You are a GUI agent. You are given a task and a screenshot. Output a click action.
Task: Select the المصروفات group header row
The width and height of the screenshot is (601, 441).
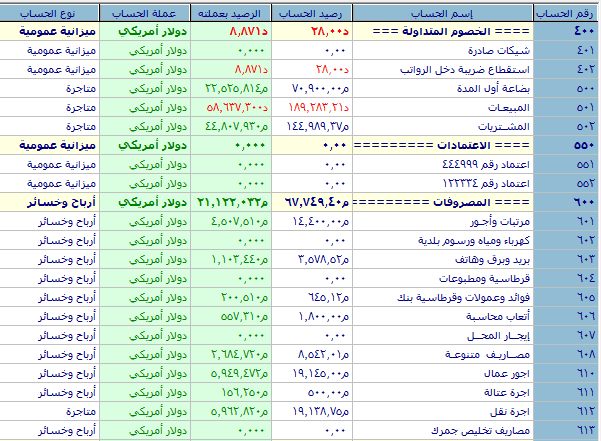point(299,202)
